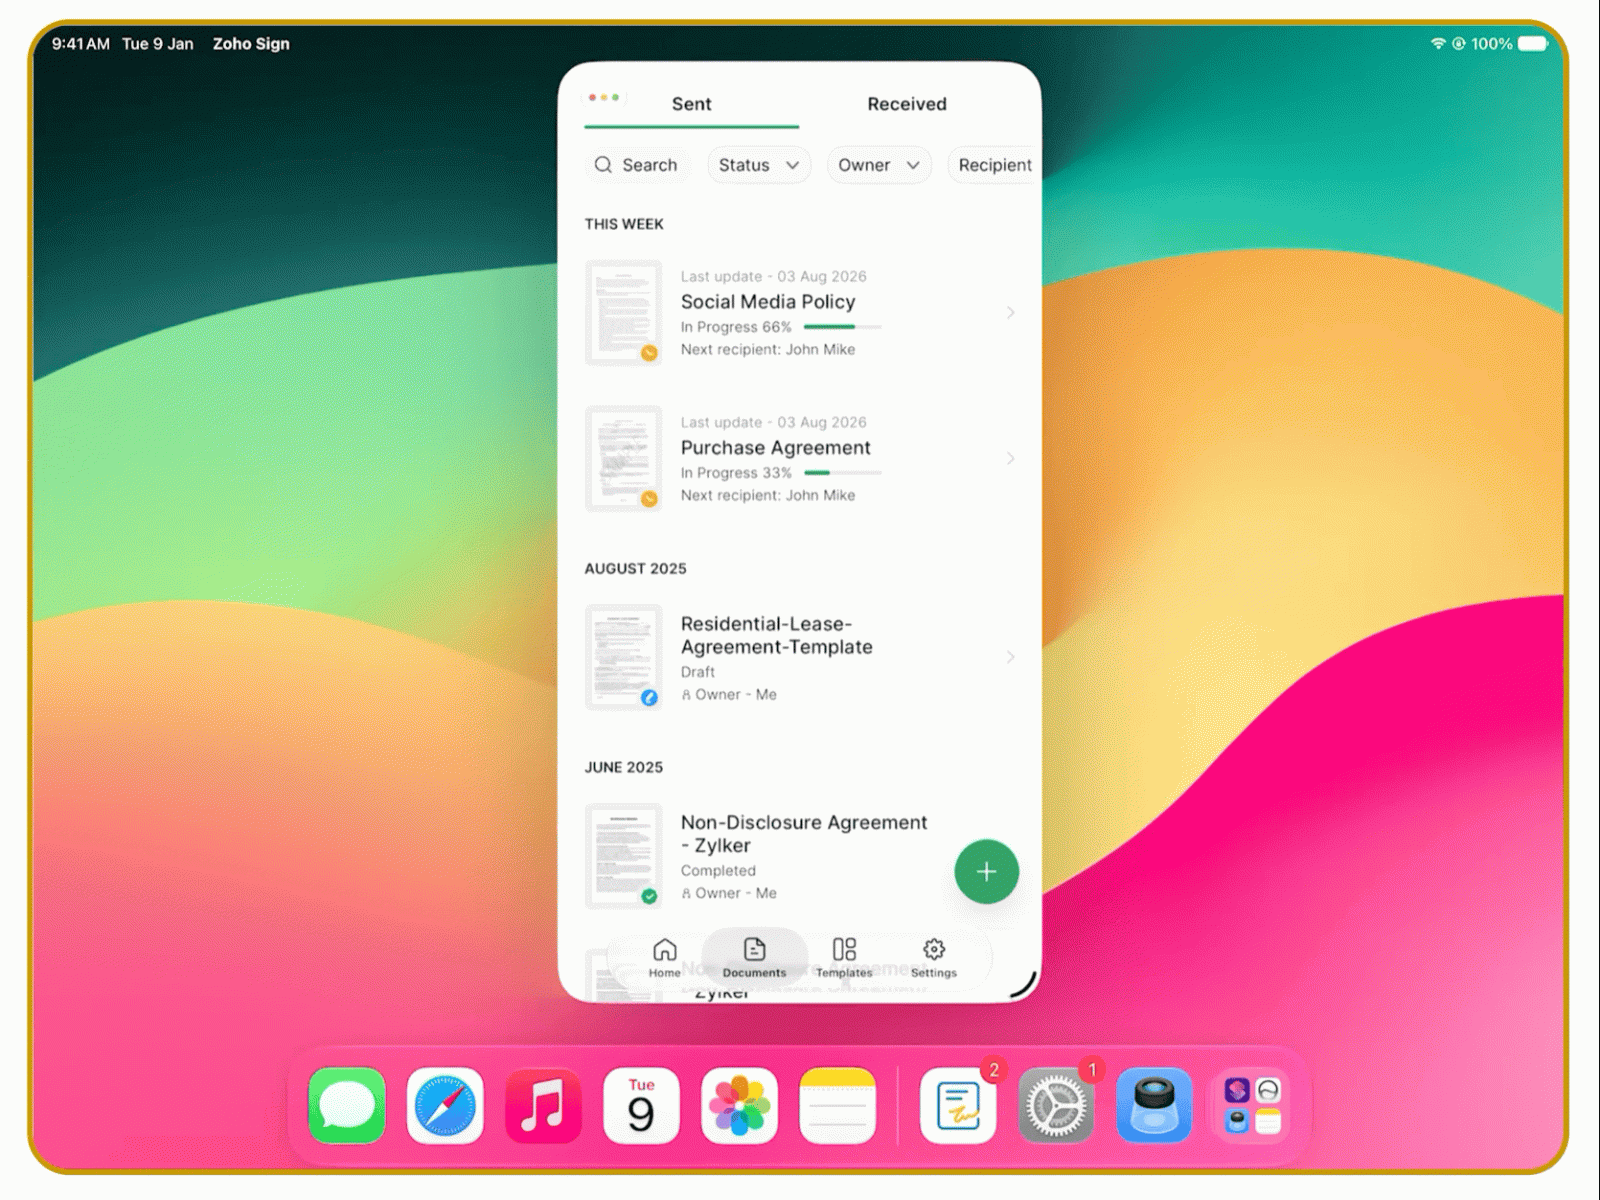The width and height of the screenshot is (1600, 1200).
Task: Click 'Next recipient: John Mike' under Purchase Agreement
Action: pyautogui.click(x=768, y=495)
